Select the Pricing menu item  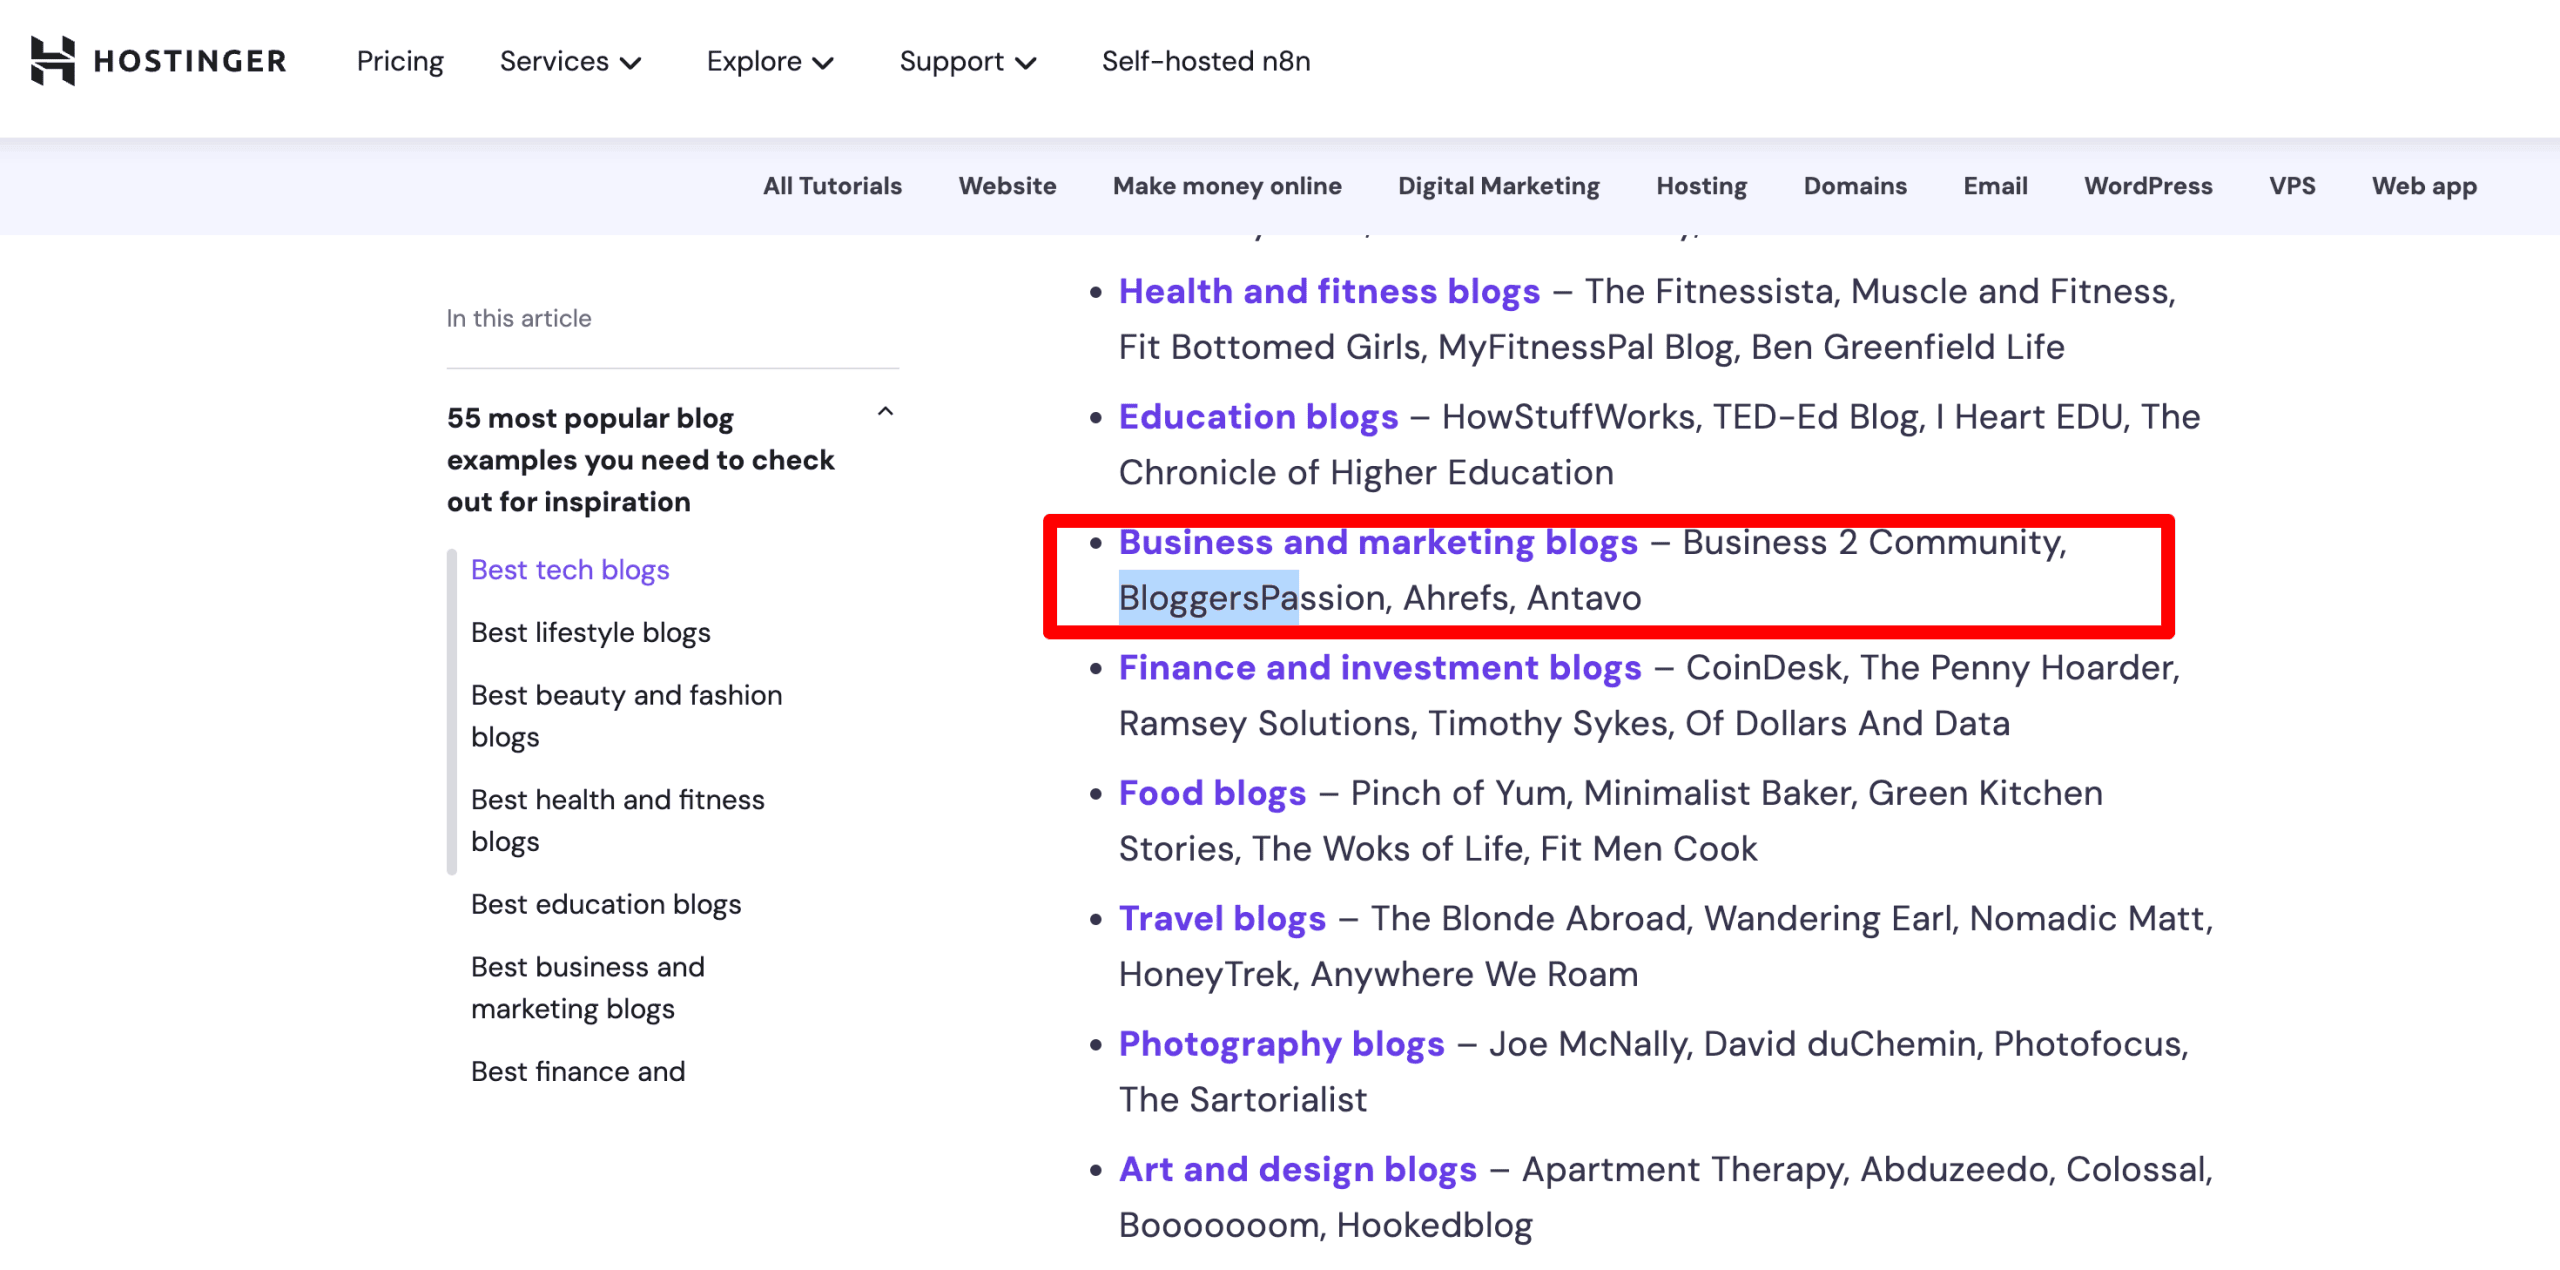[x=399, y=61]
